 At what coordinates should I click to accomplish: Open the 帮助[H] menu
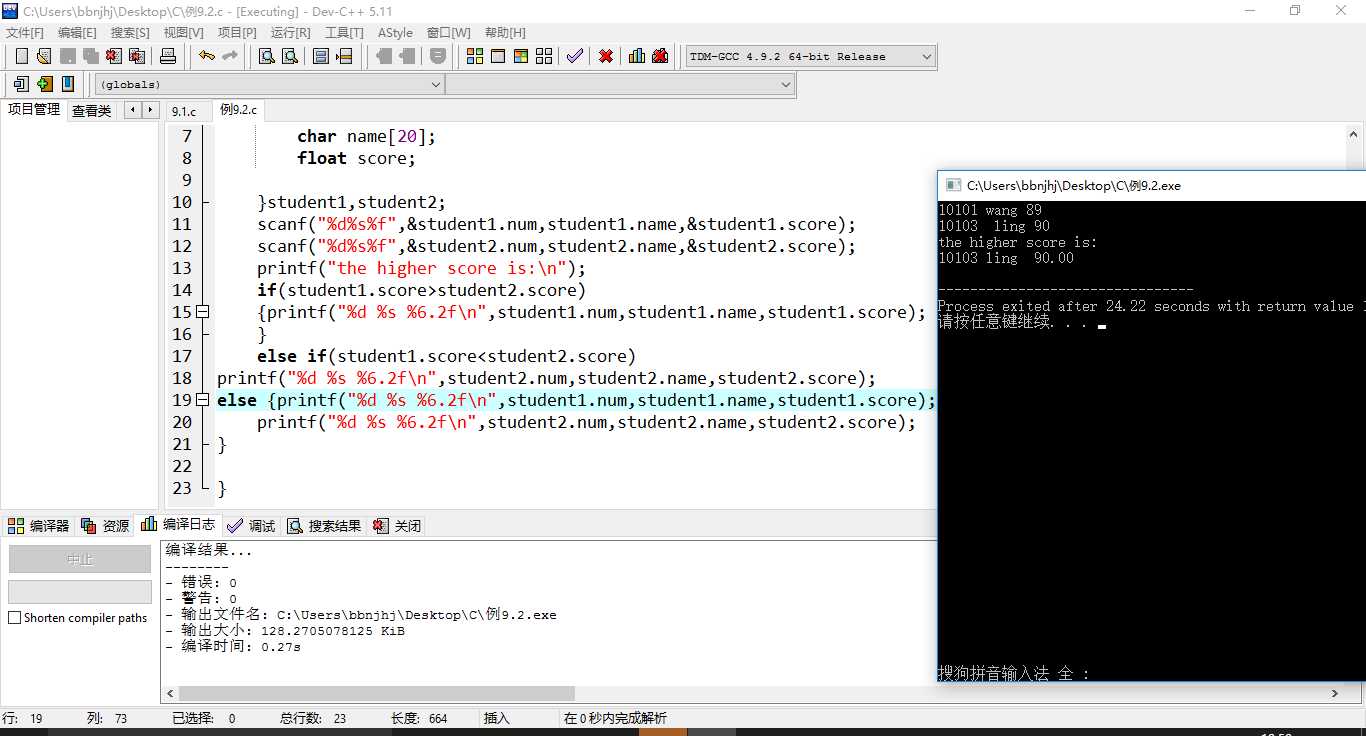pyautogui.click(x=504, y=33)
